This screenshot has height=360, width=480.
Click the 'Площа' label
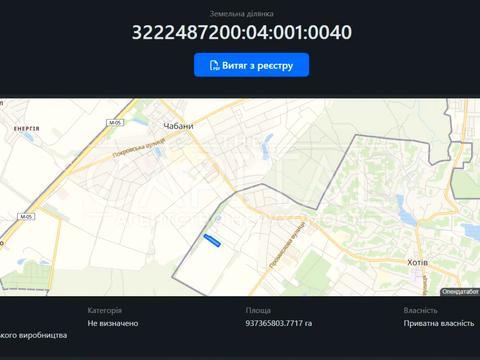(258, 310)
